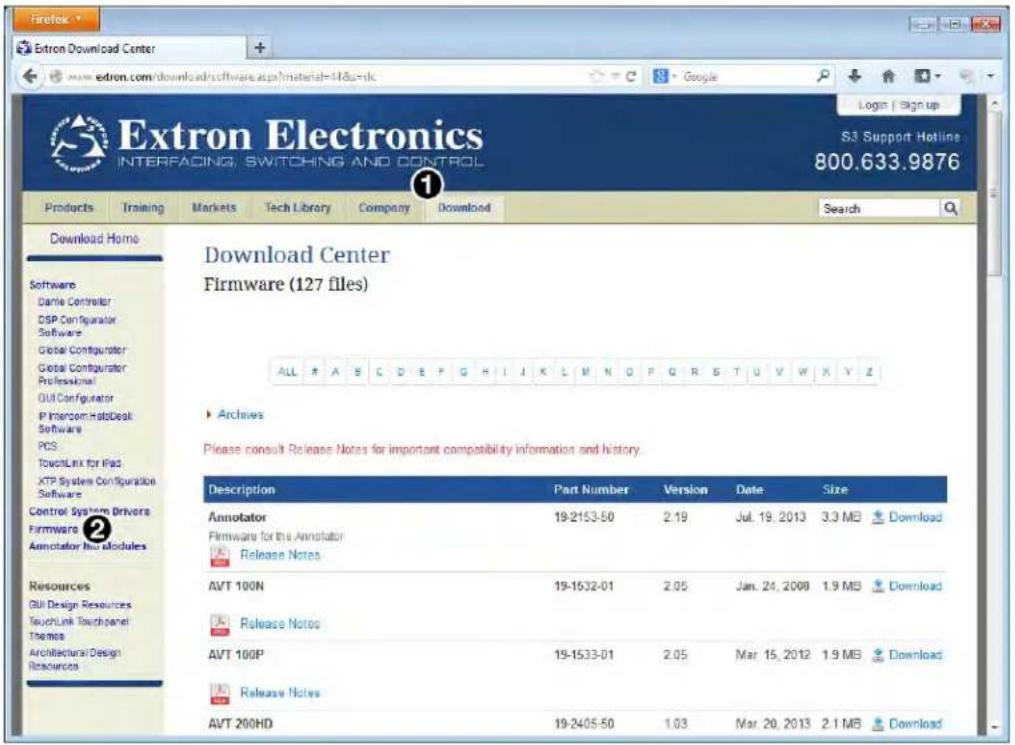Click the AVT 100P download icon
The image size is (1015, 745).
pos(878,654)
